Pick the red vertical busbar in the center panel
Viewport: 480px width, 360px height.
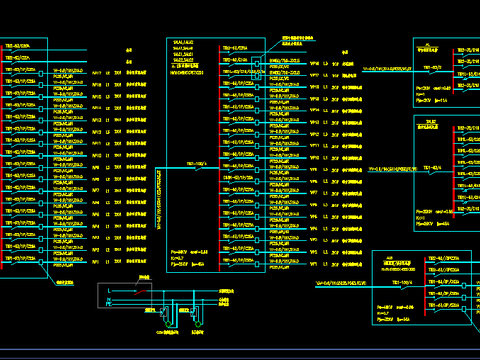tap(219, 158)
